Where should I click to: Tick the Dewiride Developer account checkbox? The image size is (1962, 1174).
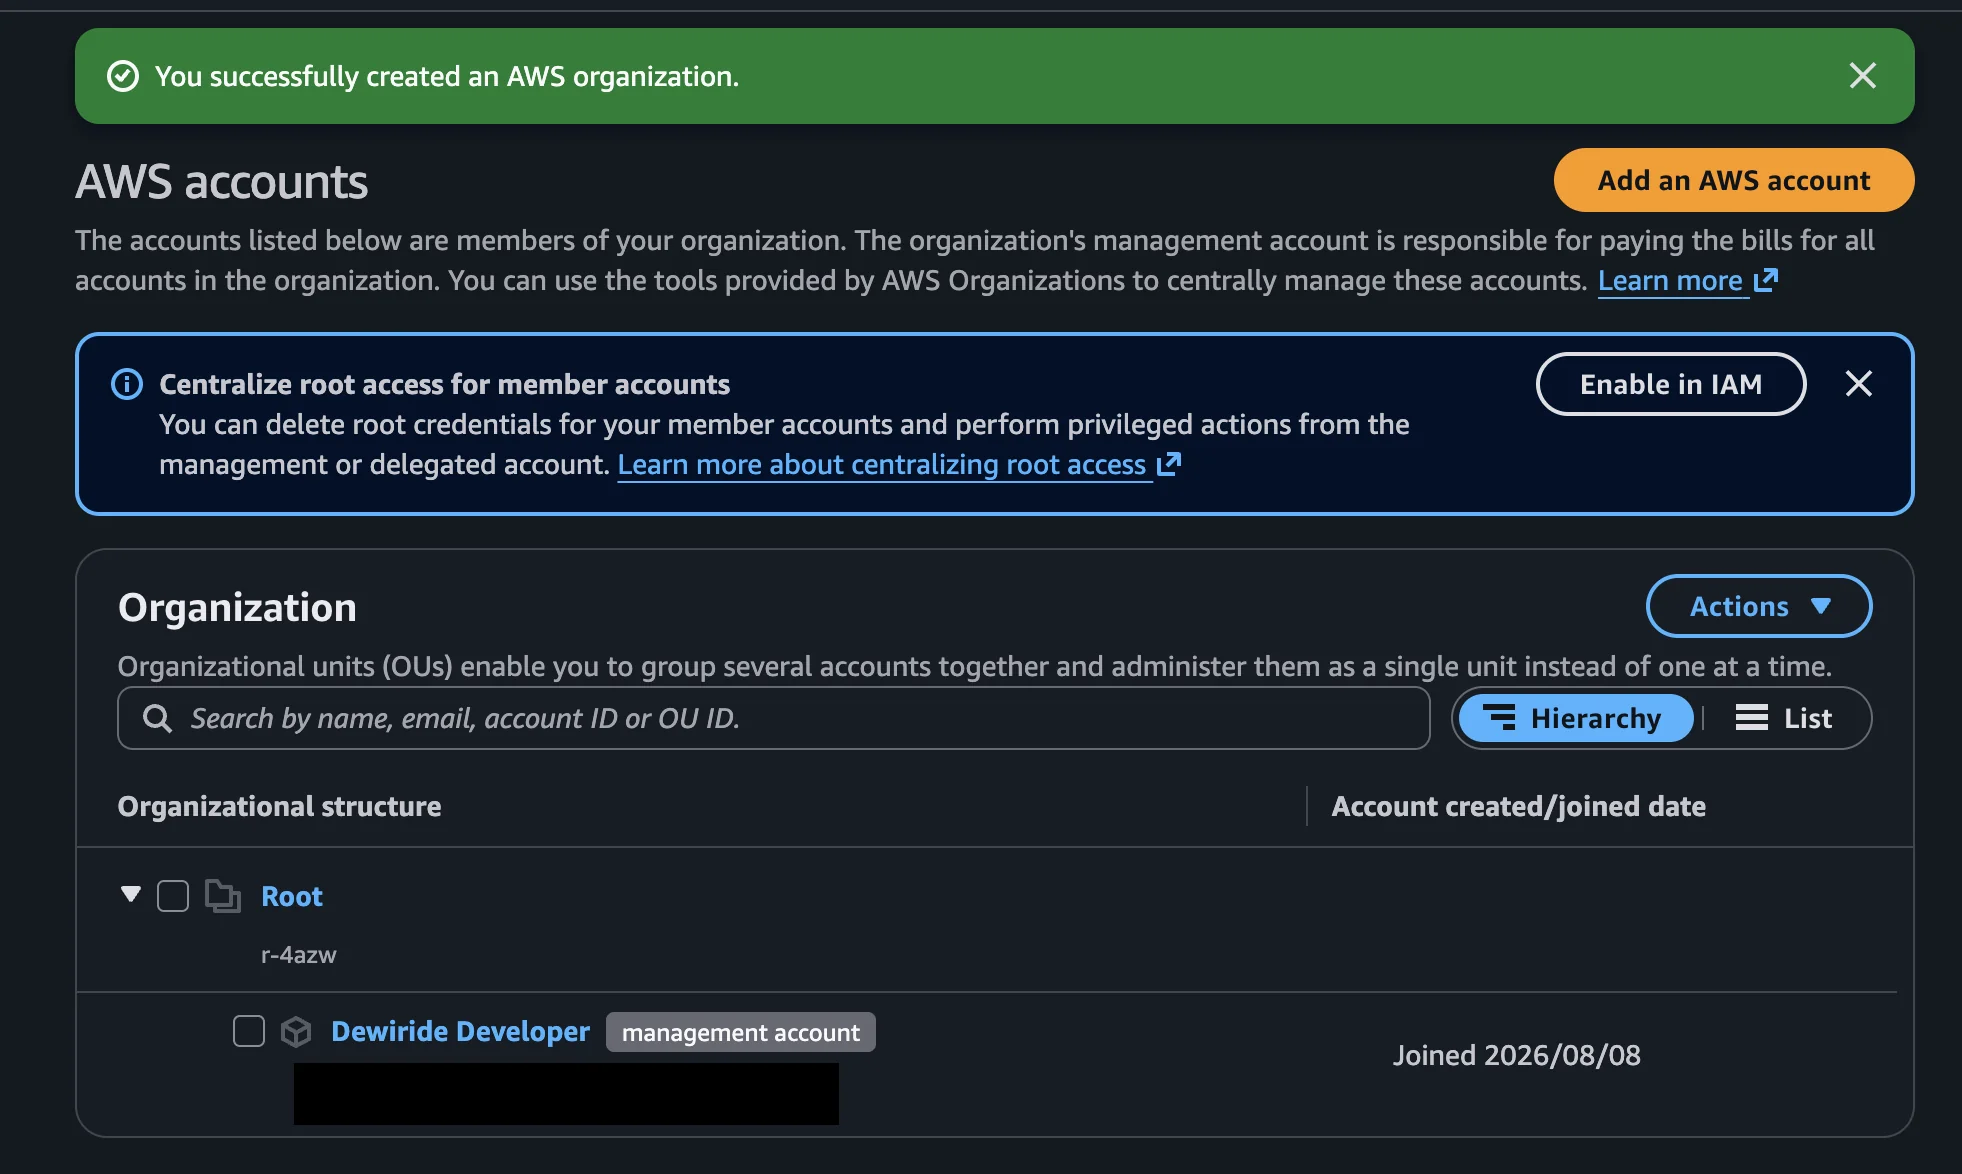click(x=248, y=1031)
